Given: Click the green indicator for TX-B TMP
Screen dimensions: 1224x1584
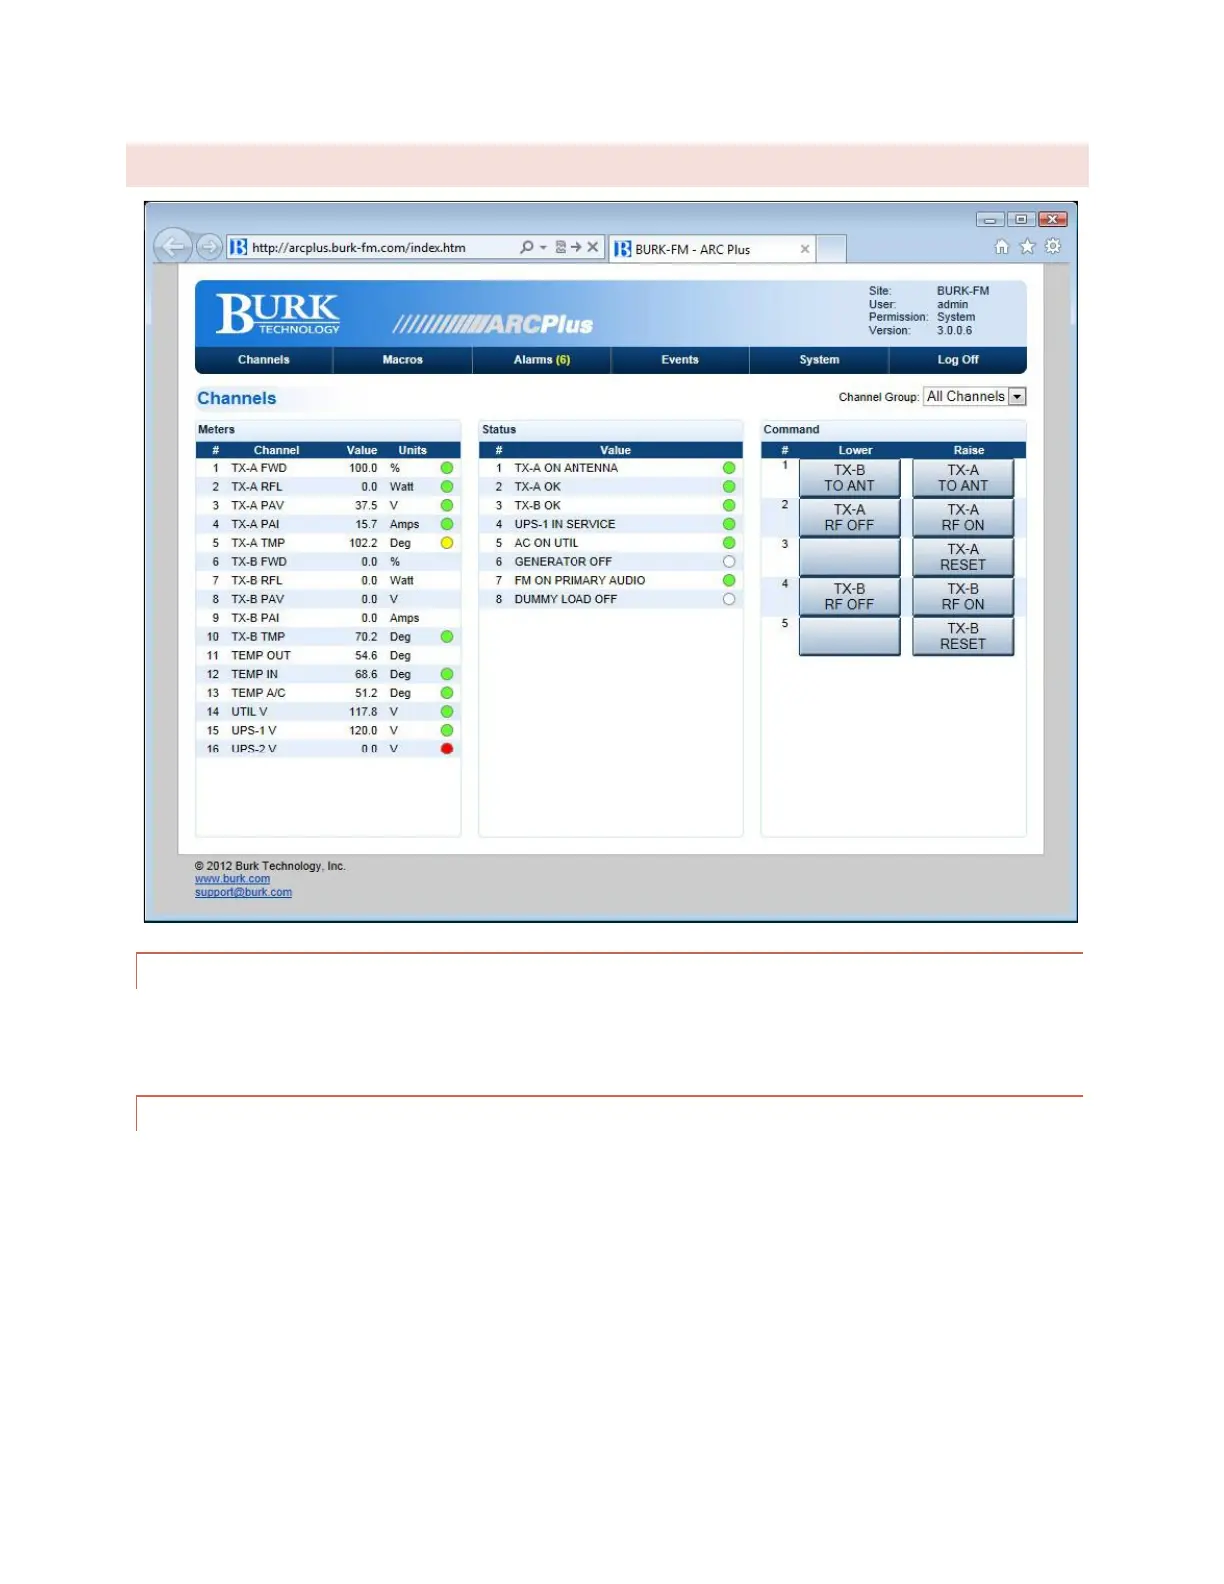Looking at the screenshot, I should point(447,637).
